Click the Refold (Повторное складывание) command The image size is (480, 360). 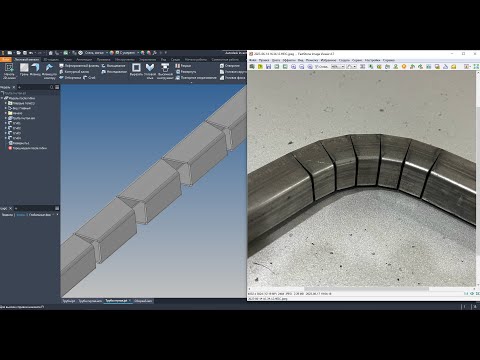tap(196, 78)
